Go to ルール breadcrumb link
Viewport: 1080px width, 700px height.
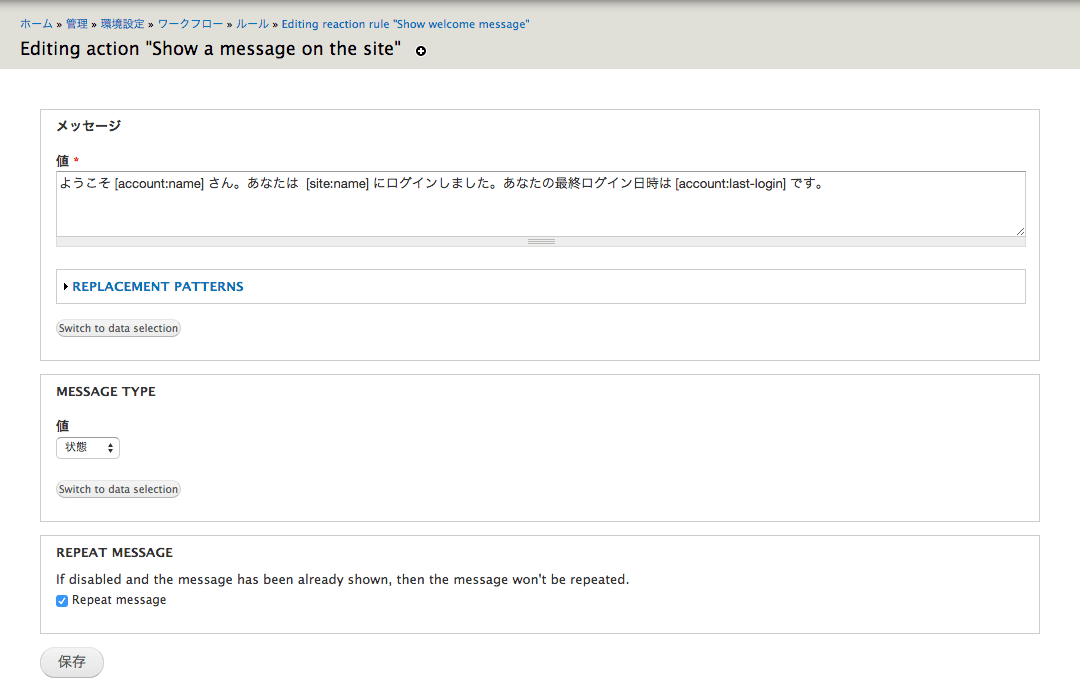(252, 24)
